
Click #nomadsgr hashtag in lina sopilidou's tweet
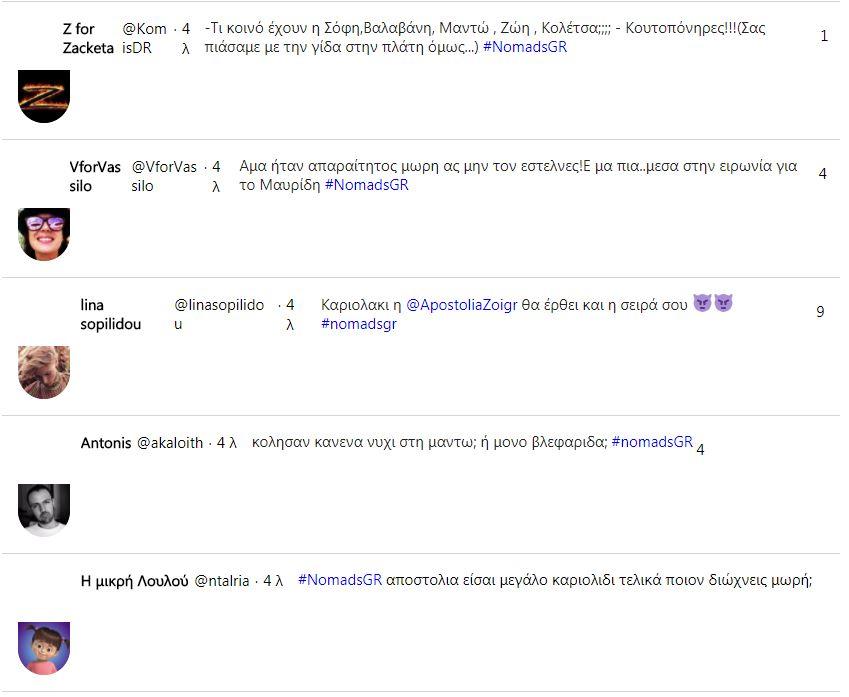(x=358, y=324)
